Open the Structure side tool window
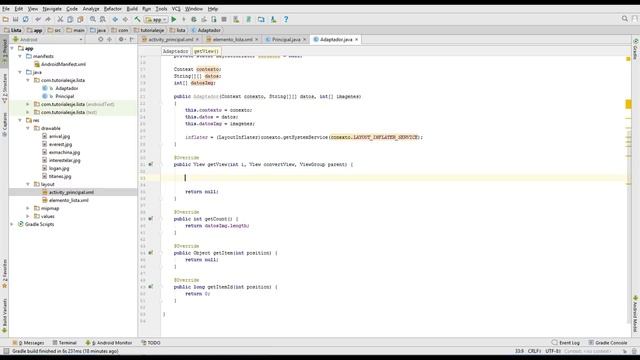640x360 pixels. point(4,88)
